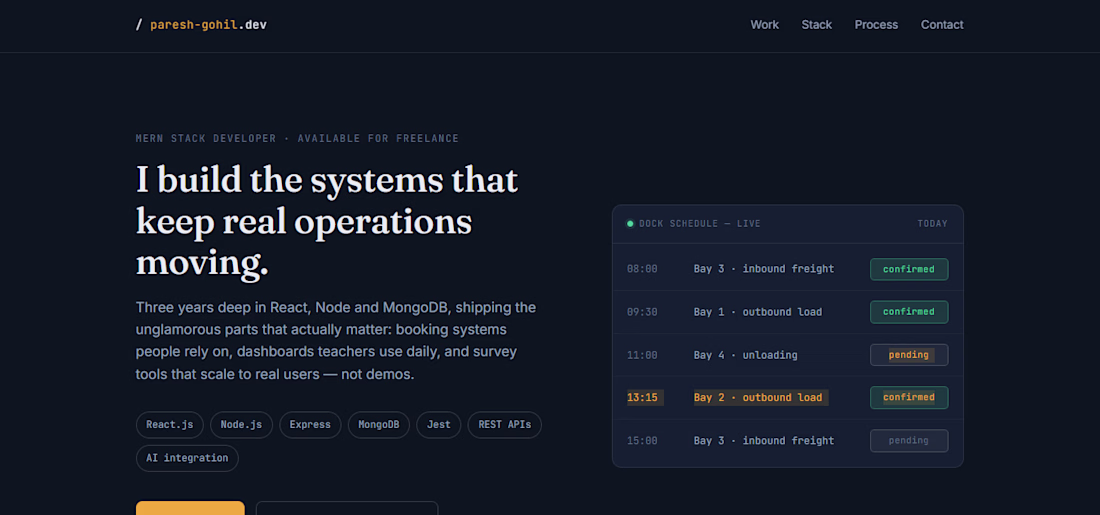Click the Express tag chip
The image size is (1100, 515).
click(310, 424)
